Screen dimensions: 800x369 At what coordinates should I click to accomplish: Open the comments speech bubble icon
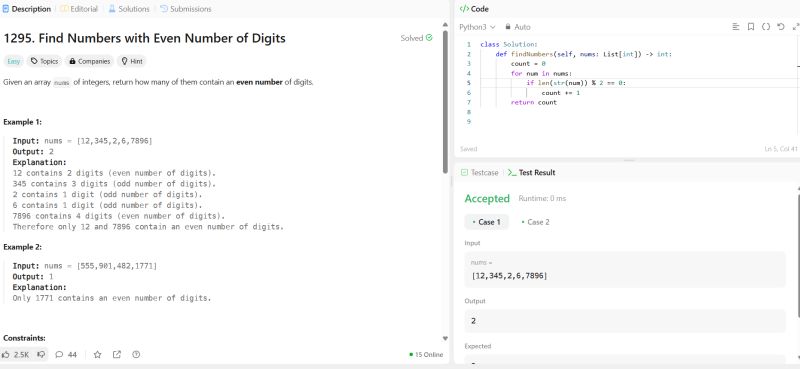(59, 355)
